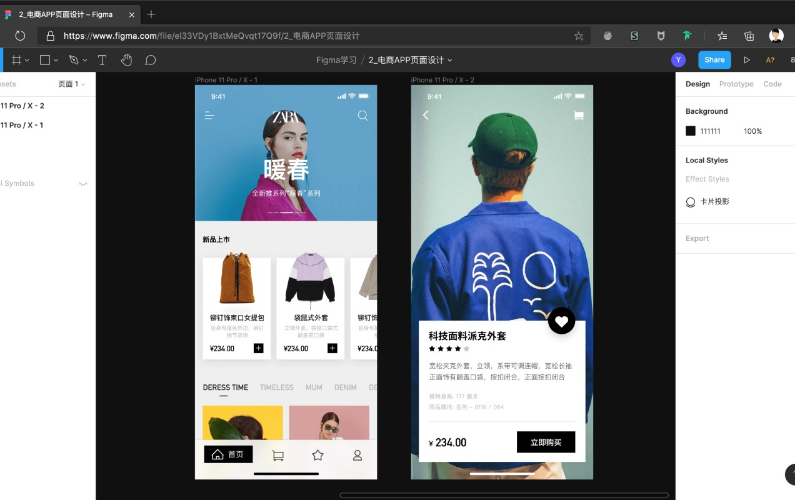Image resolution: width=795 pixels, height=500 pixels.
Task: Open shape tool options dropdown arrow
Action: pos(56,60)
